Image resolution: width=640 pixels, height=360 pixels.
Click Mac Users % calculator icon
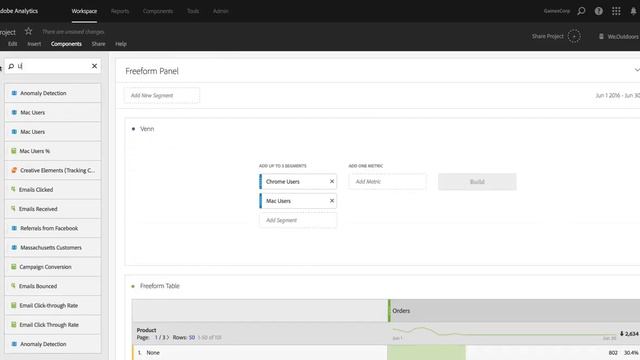pyautogui.click(x=13, y=151)
